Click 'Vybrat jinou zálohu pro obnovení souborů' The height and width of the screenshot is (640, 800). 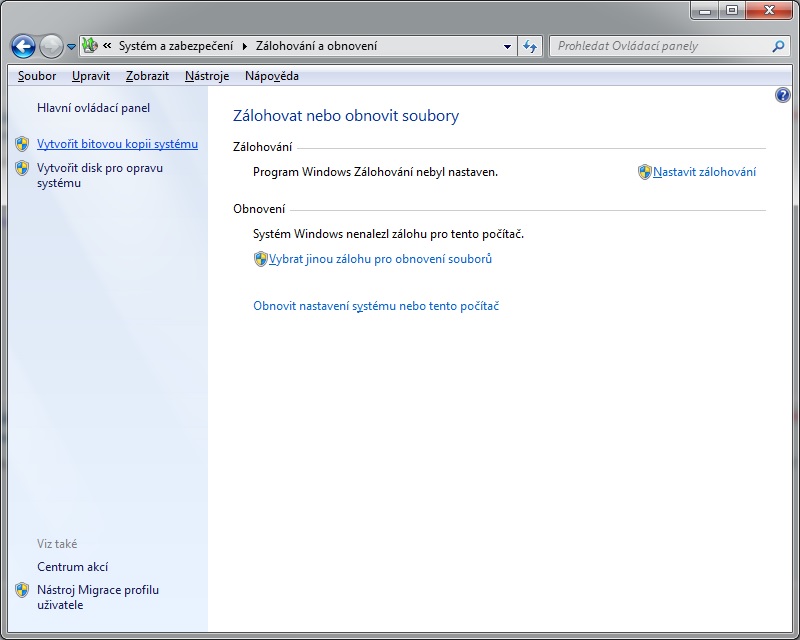pyautogui.click(x=380, y=259)
